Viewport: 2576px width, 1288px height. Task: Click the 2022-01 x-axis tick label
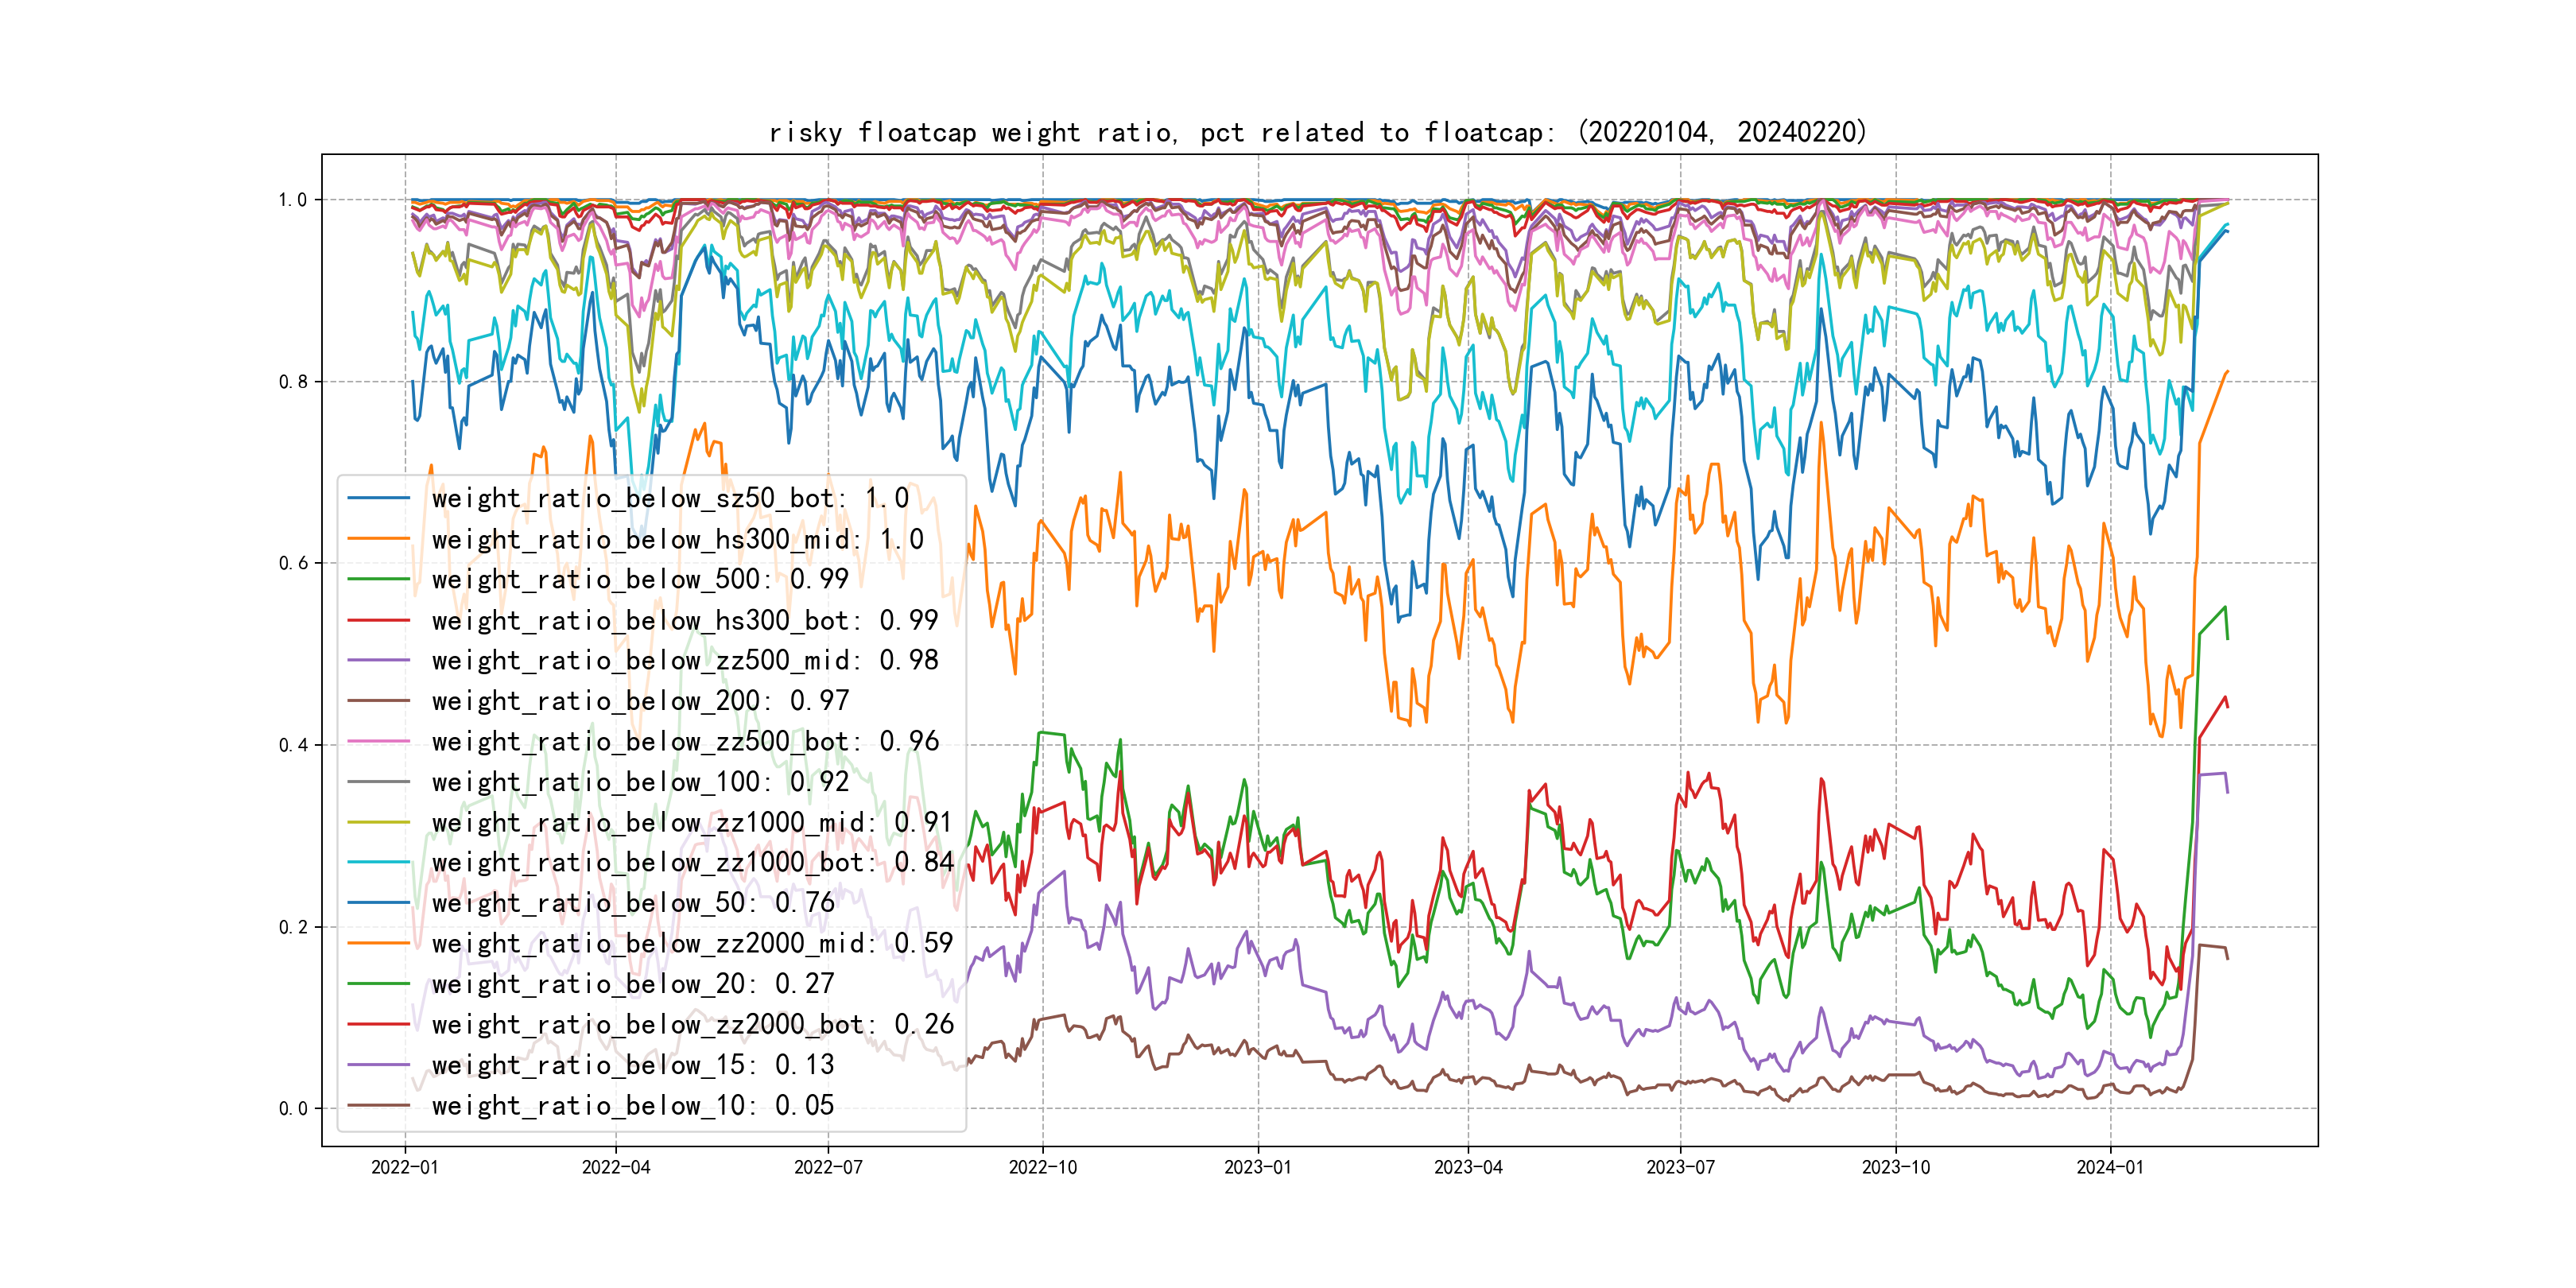405,1167
